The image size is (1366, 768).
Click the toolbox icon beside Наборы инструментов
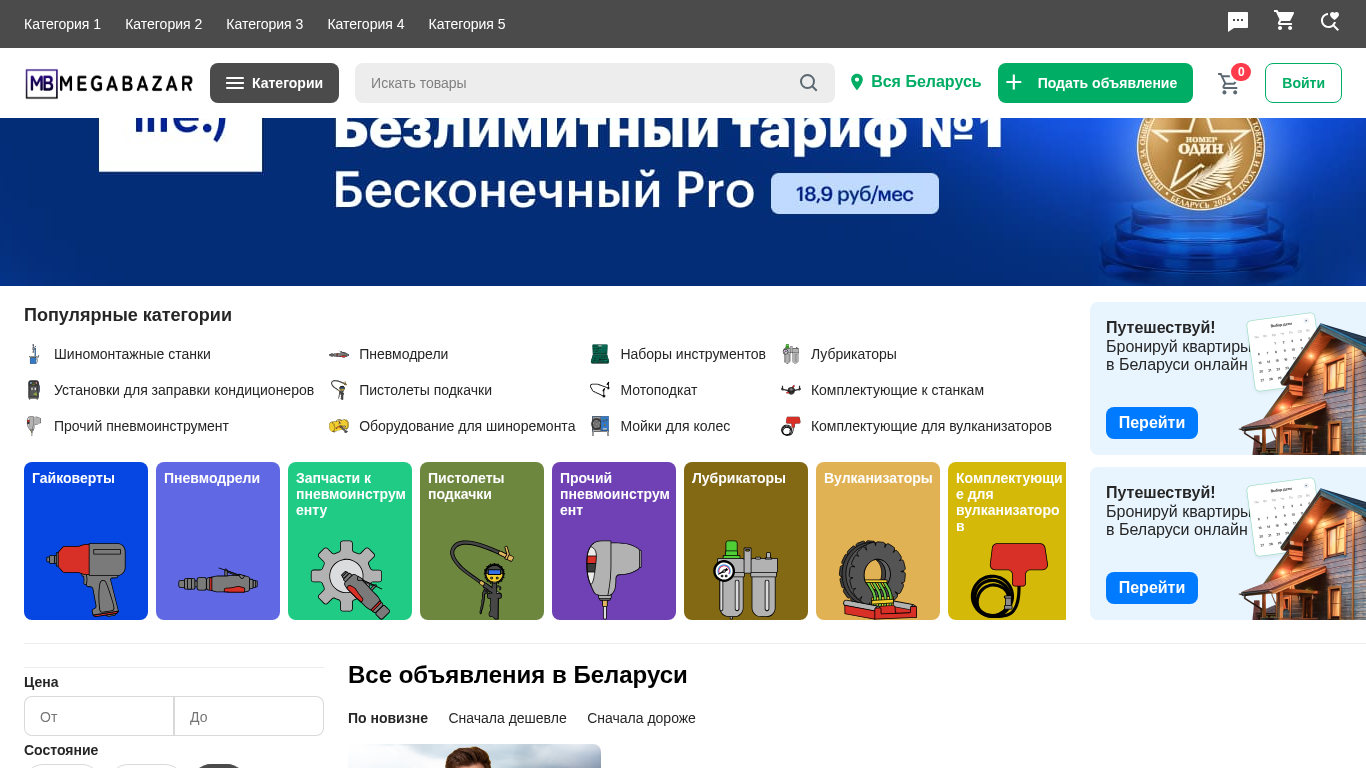pyautogui.click(x=600, y=354)
